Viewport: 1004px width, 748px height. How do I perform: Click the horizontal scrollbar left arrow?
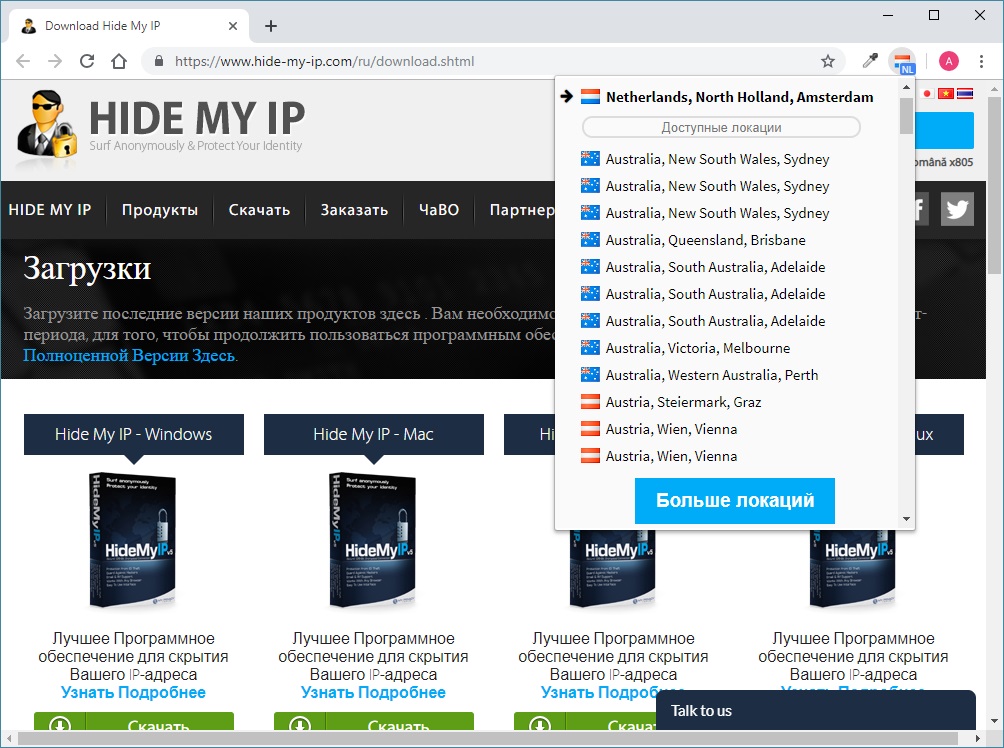[9, 738]
